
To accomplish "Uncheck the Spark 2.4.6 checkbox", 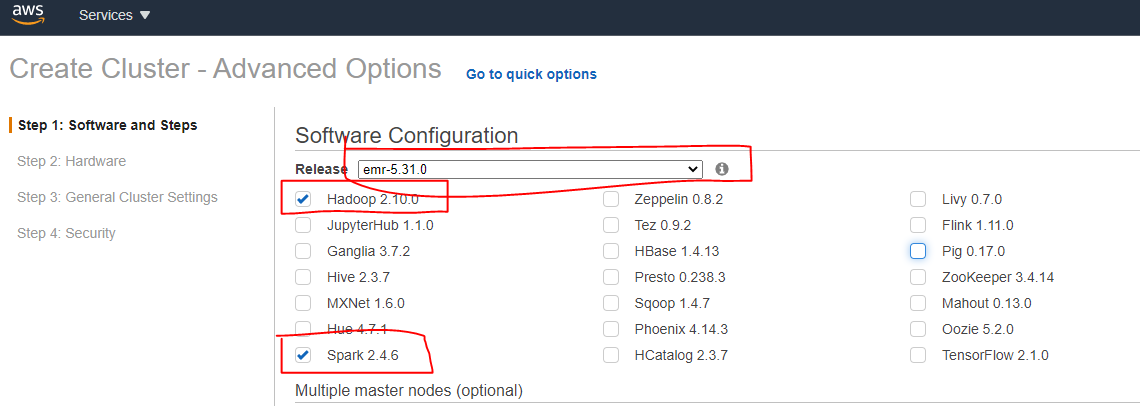I will pyautogui.click(x=303, y=355).
